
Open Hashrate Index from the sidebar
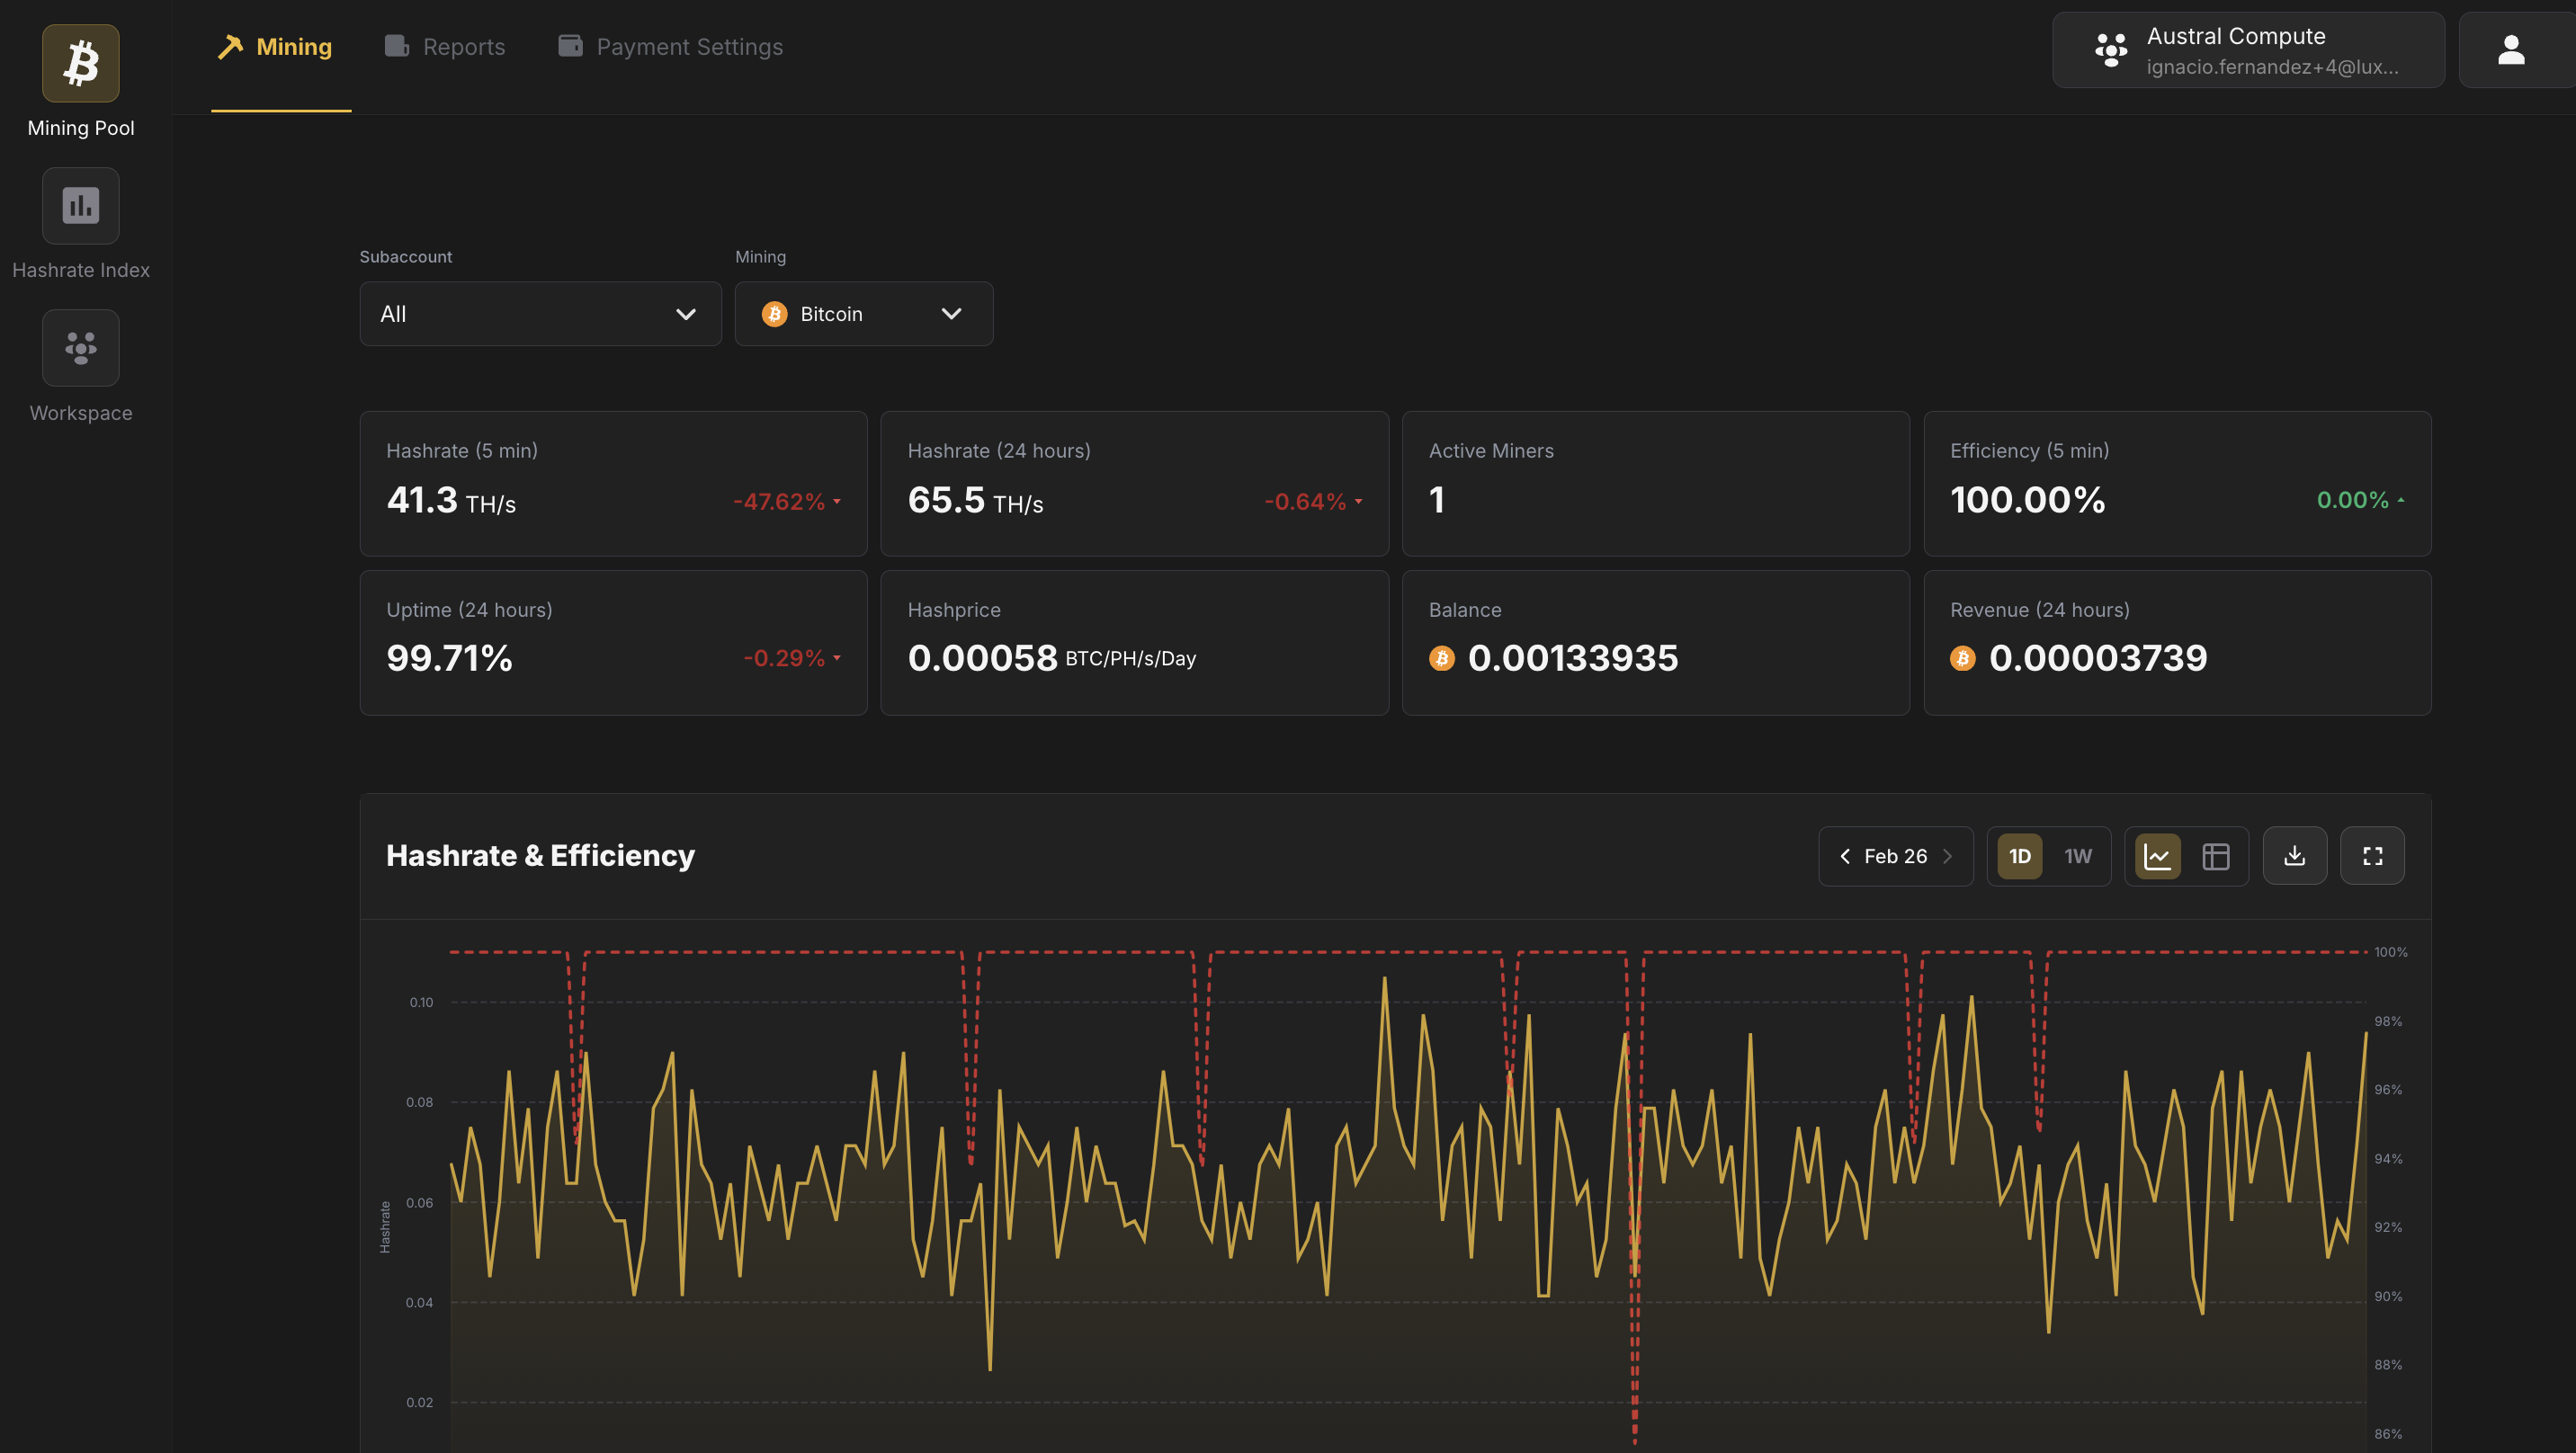(x=81, y=205)
